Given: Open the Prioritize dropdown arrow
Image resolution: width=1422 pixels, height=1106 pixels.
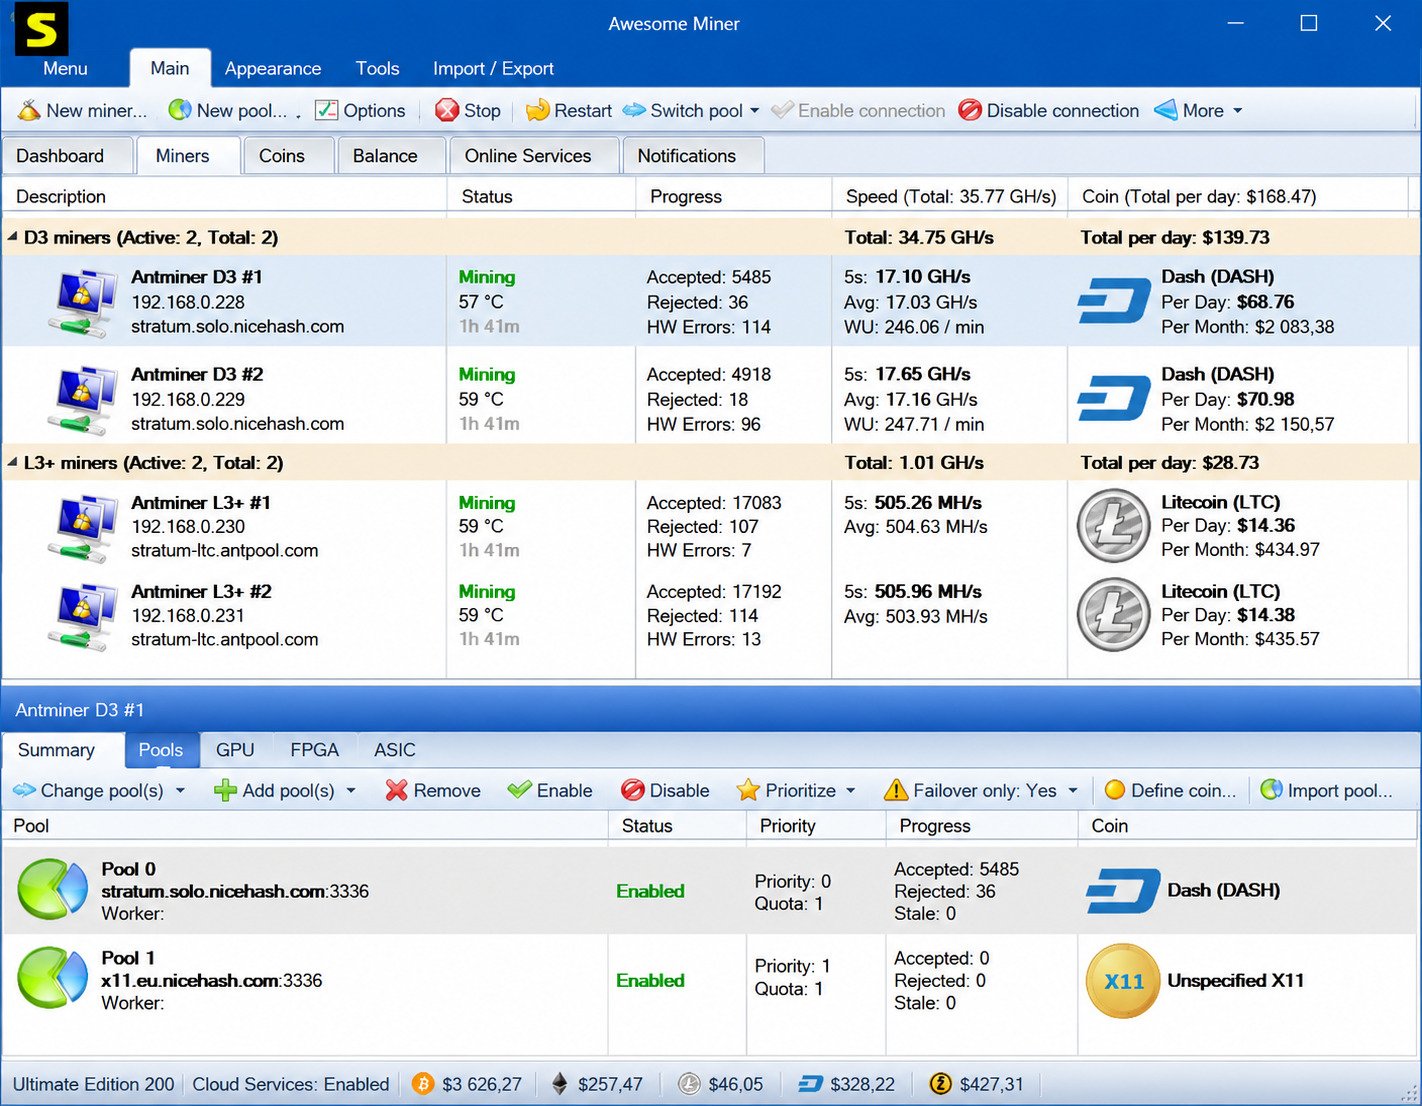Looking at the screenshot, I should coord(851,791).
